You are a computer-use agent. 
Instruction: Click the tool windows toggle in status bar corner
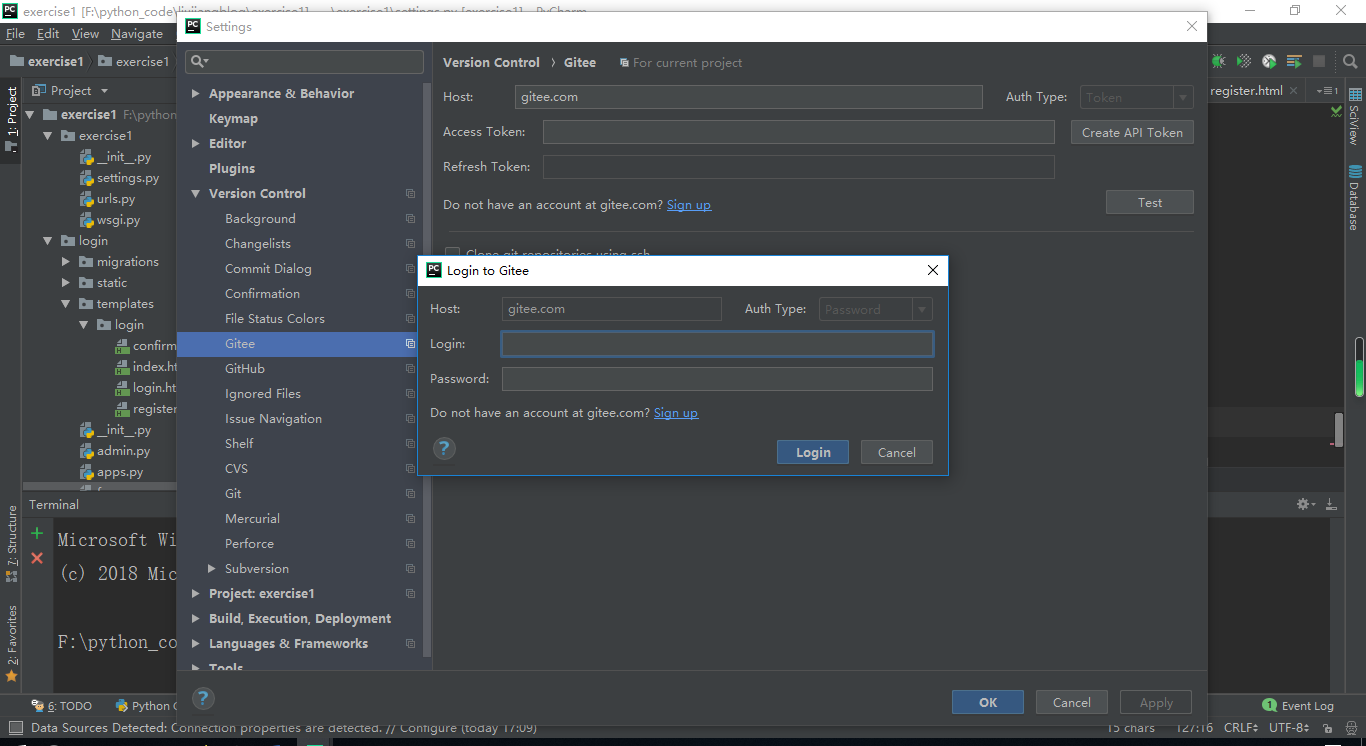[14, 728]
